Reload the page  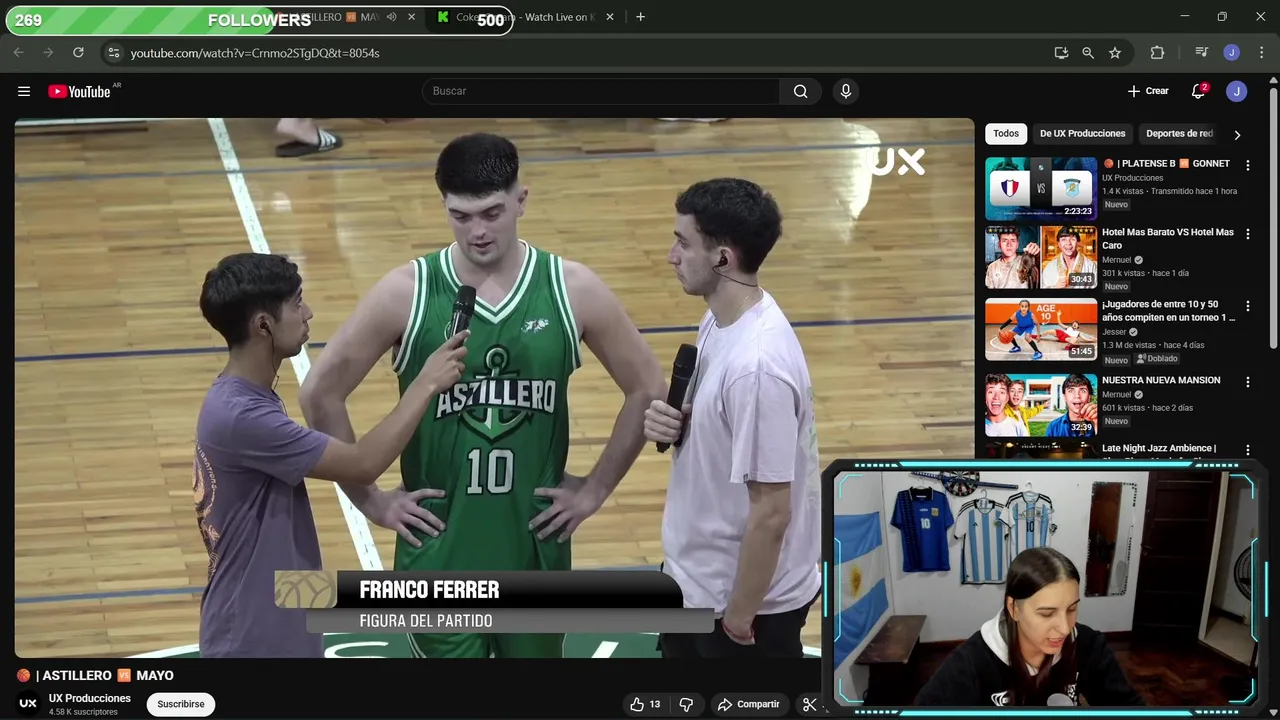pyautogui.click(x=78, y=53)
